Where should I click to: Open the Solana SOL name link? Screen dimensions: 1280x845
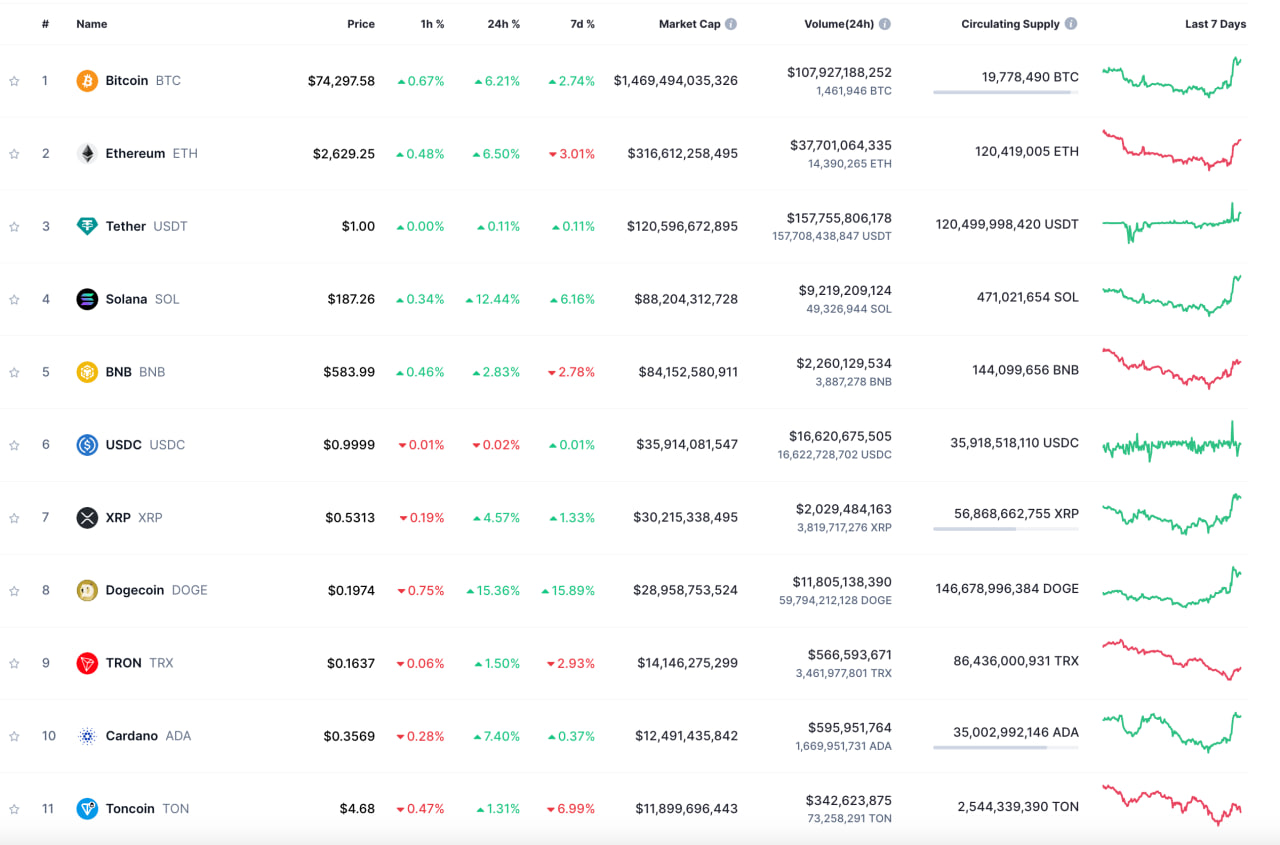tap(142, 299)
